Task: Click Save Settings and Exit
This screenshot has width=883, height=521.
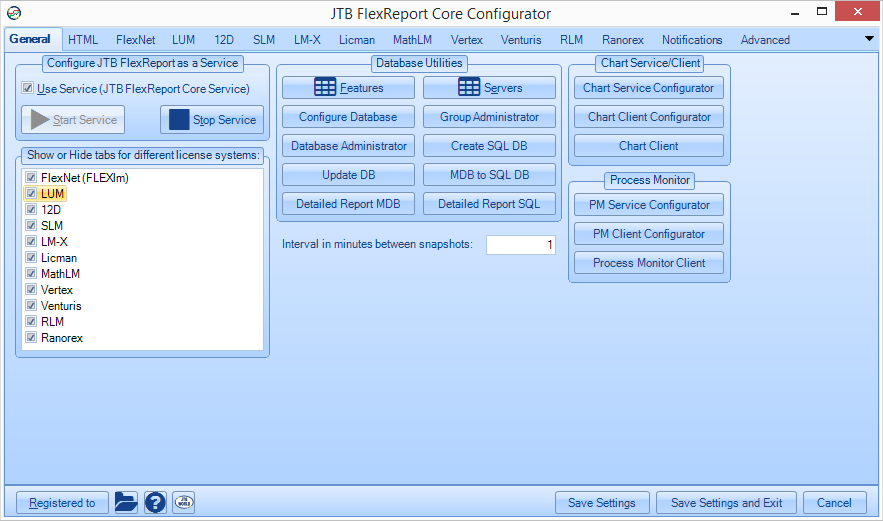Action: tap(726, 502)
